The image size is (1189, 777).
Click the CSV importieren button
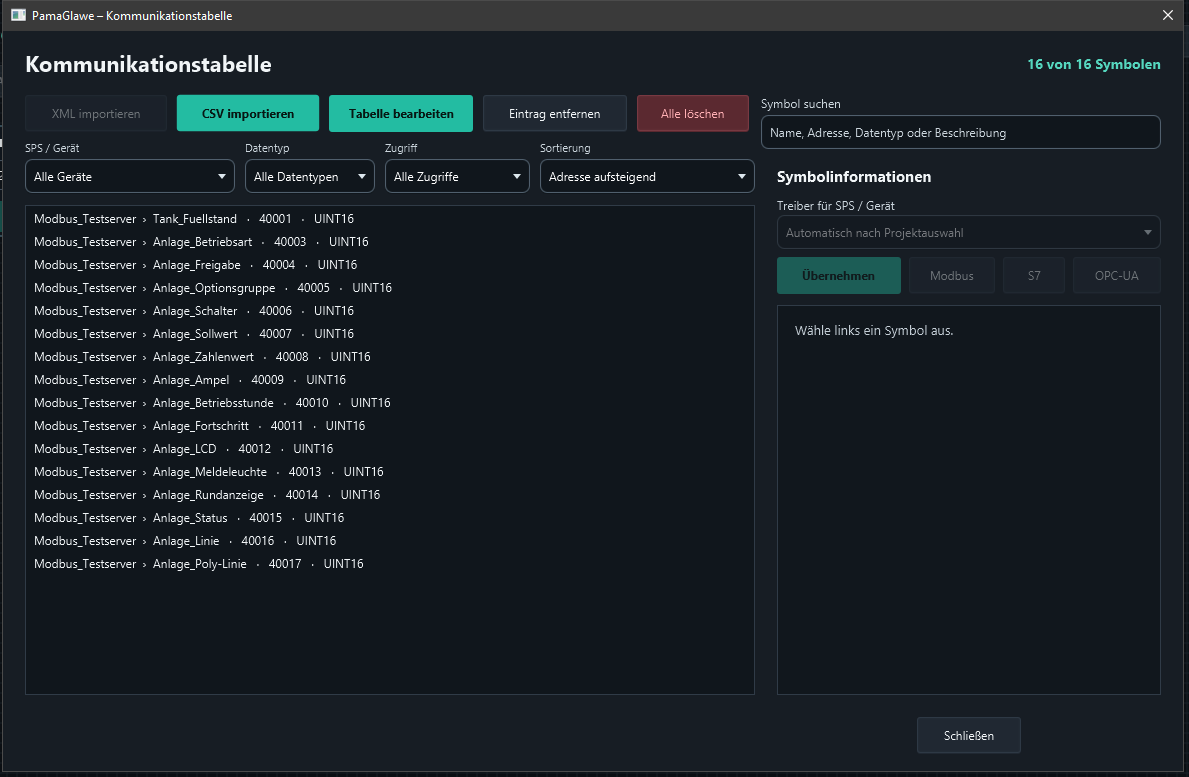click(x=248, y=114)
